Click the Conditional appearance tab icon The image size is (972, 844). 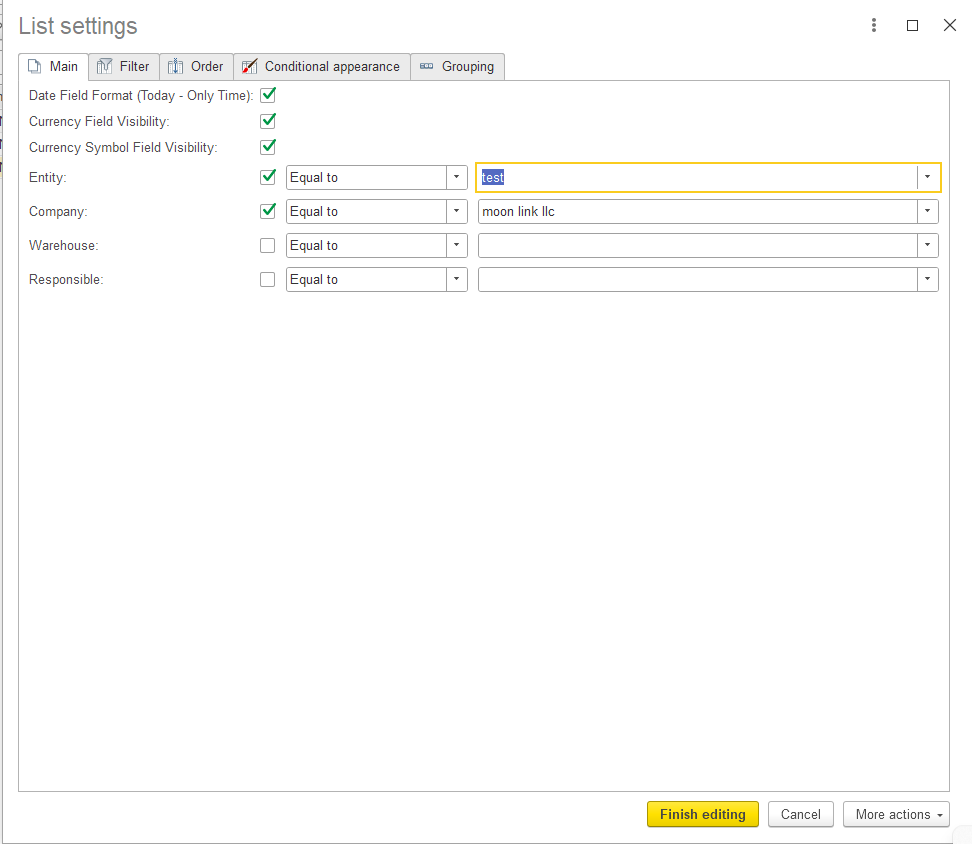pyautogui.click(x=249, y=66)
